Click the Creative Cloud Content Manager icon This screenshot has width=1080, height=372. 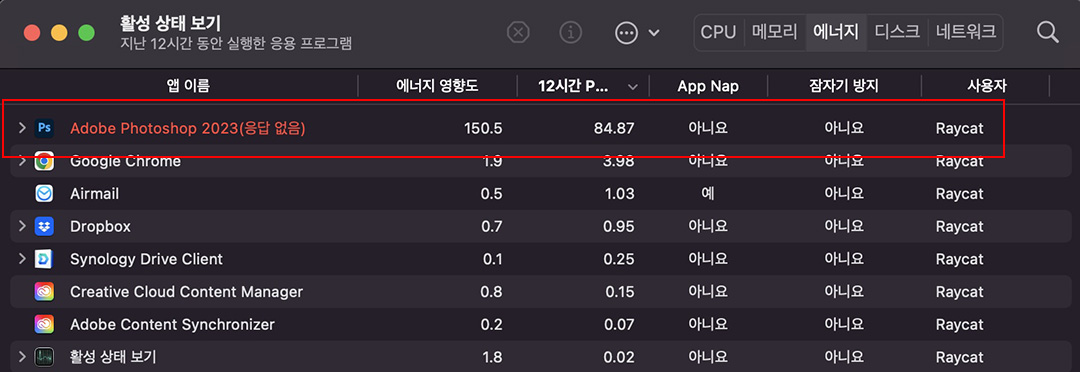[45, 292]
